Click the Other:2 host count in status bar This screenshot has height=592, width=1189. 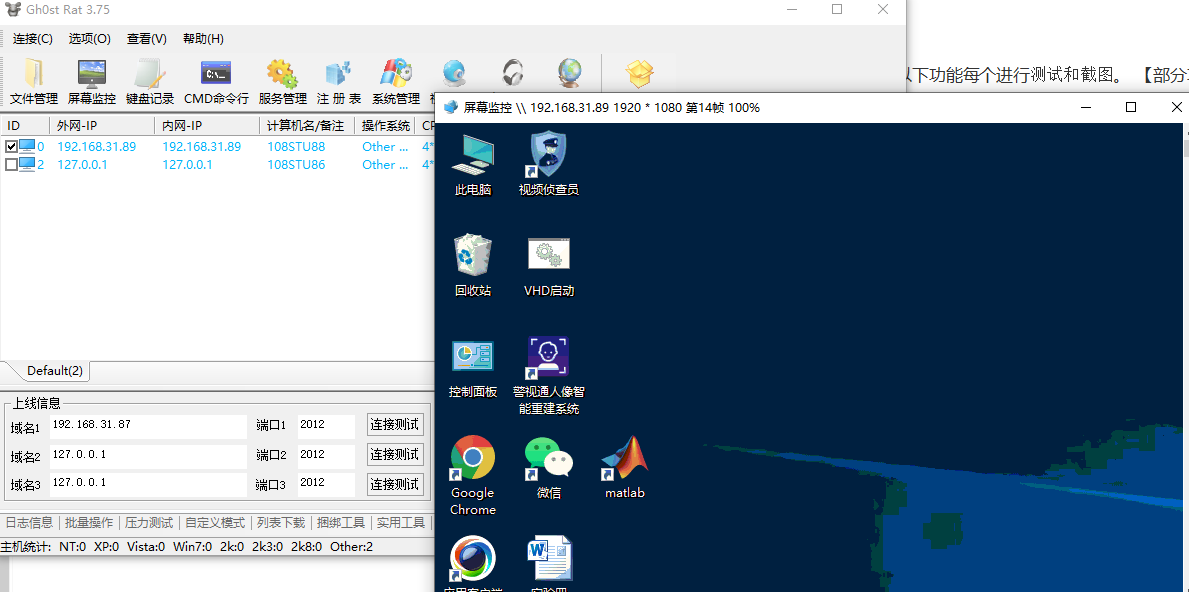351,547
